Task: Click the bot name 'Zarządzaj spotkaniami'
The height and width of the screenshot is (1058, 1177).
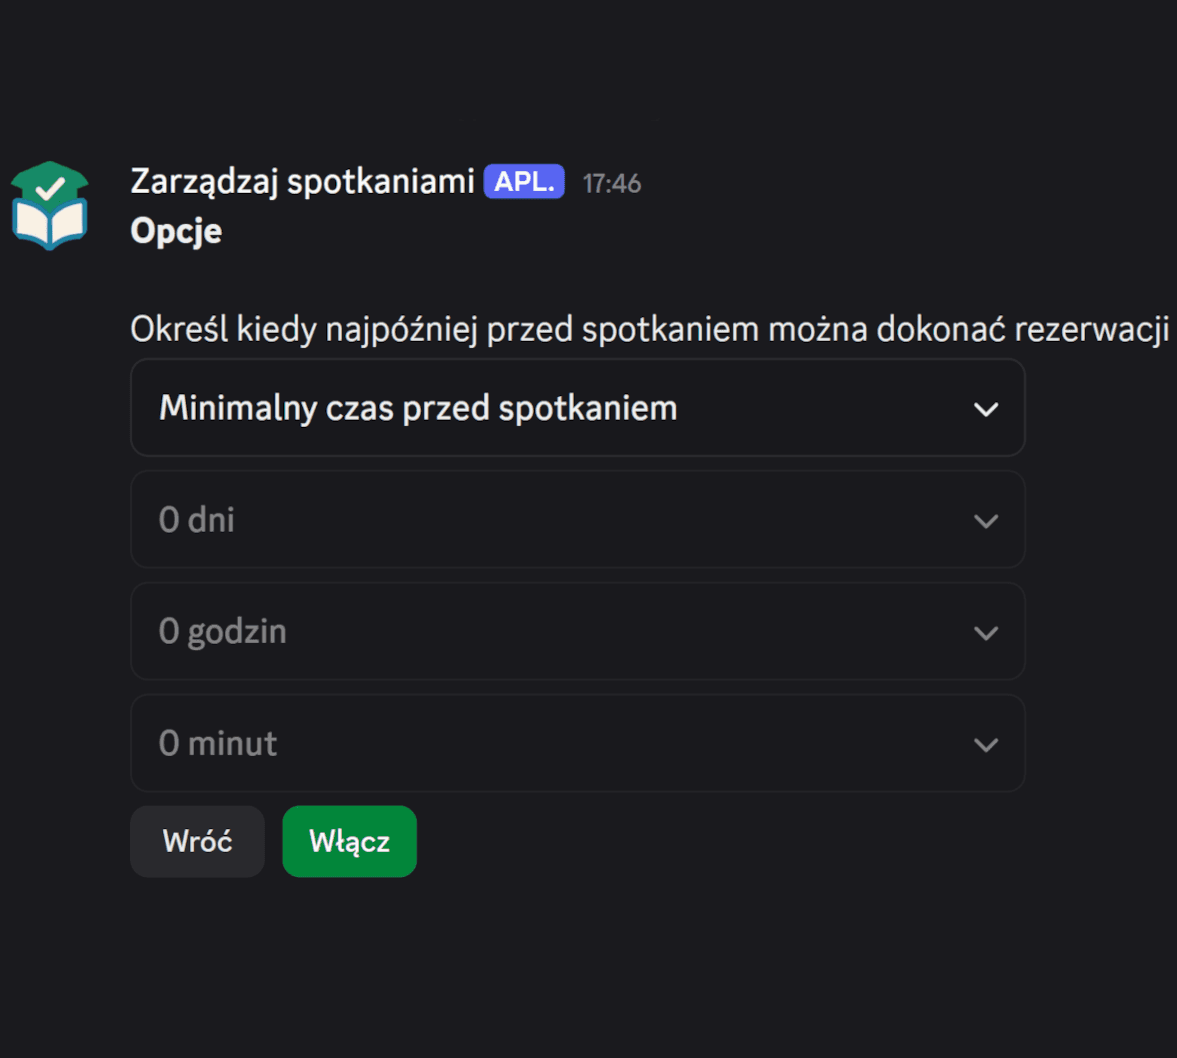Action: [300, 181]
